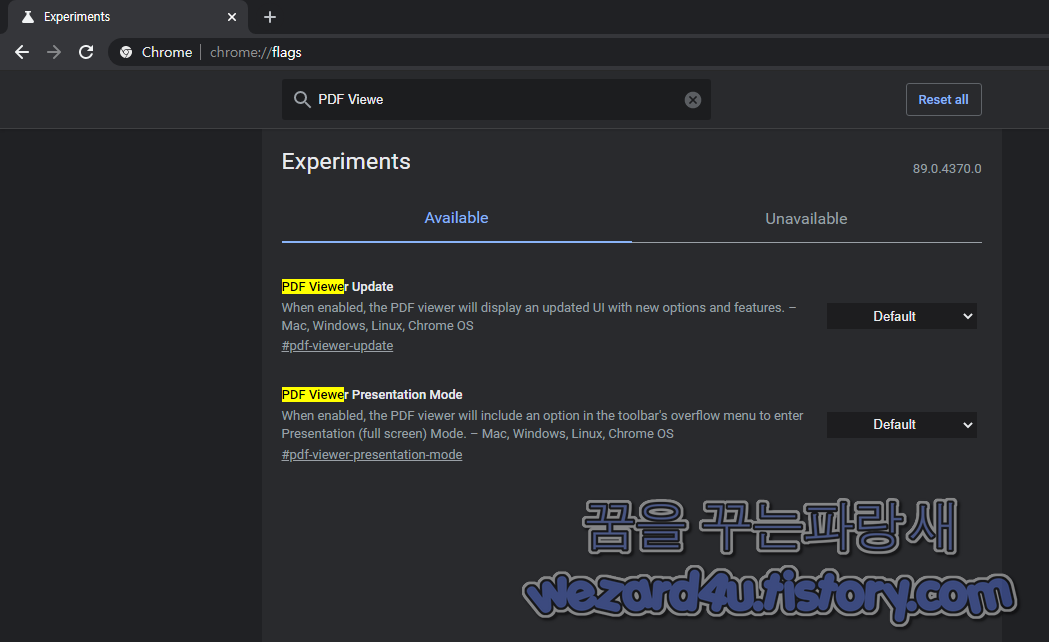The width and height of the screenshot is (1049, 642).
Task: Follow the #pdf-viewer-update link
Action: 337,346
